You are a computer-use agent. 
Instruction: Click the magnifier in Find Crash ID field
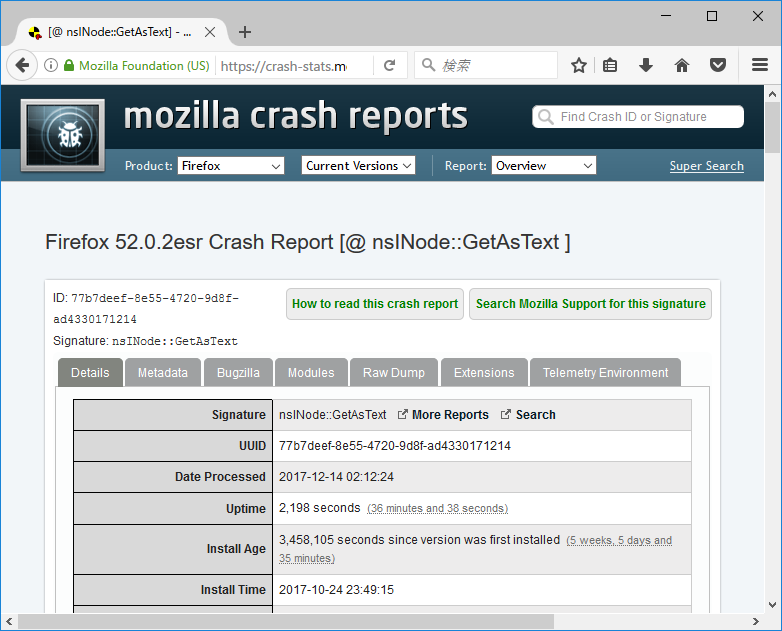pos(546,117)
